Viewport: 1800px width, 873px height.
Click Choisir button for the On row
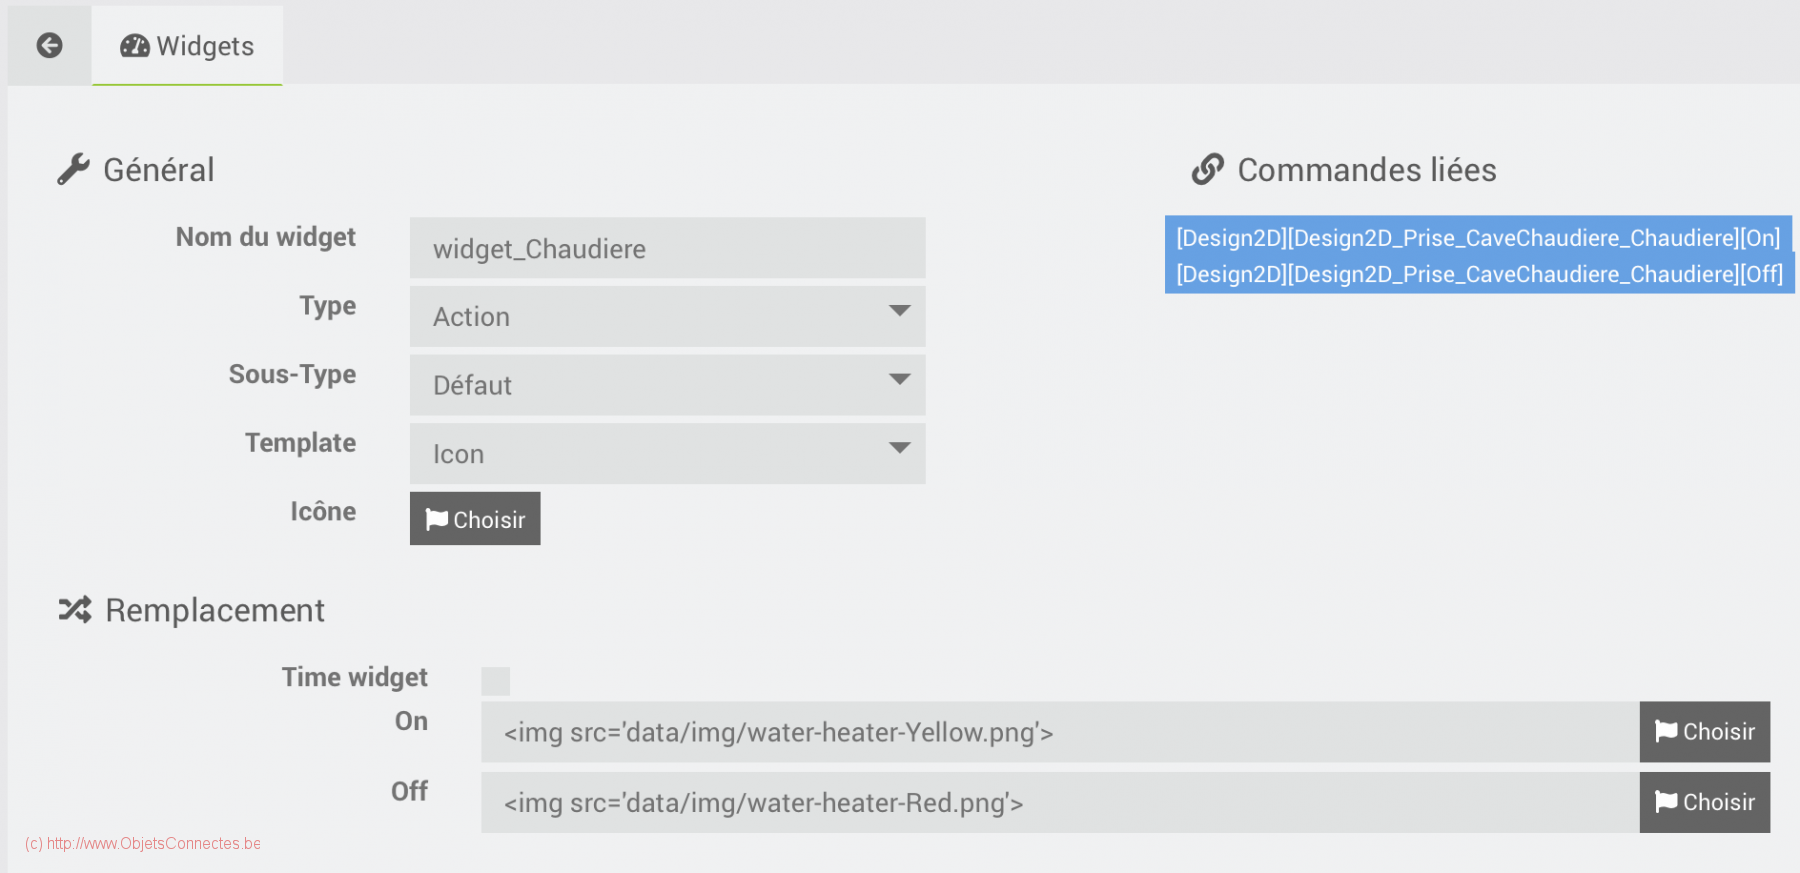click(x=1705, y=732)
